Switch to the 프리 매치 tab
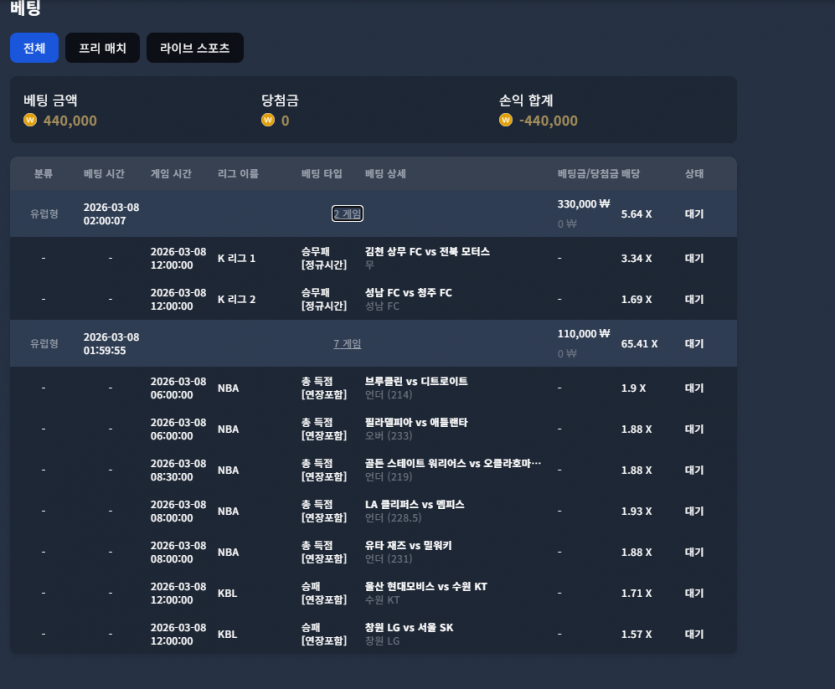 [102, 48]
